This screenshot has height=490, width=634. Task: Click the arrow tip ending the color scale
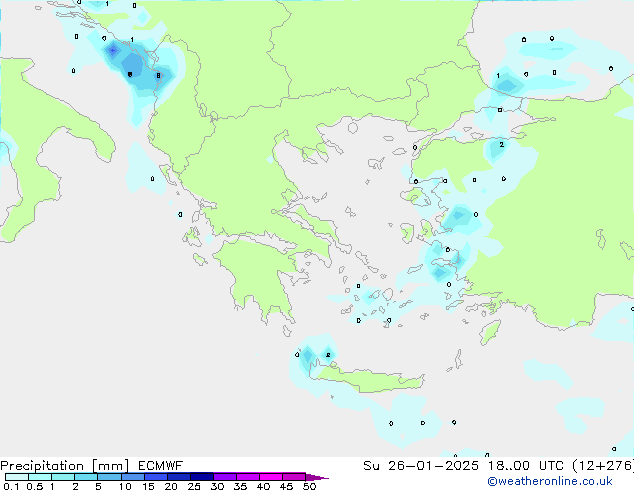[x=324, y=477]
